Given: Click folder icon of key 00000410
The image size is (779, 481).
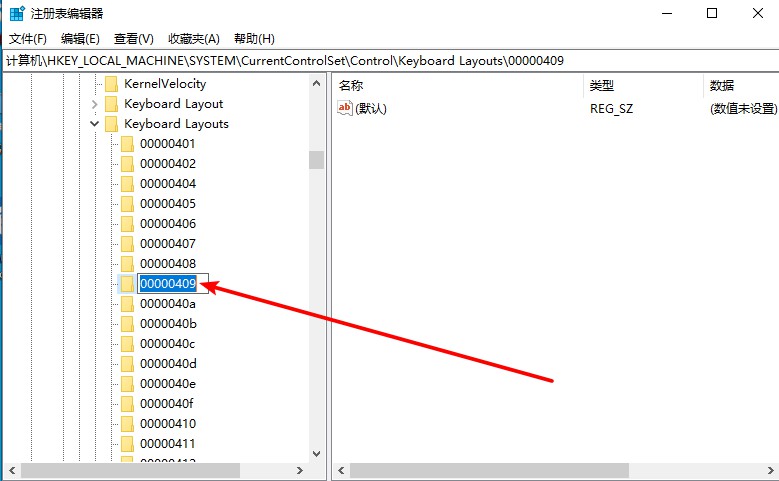Looking at the screenshot, I should [x=127, y=424].
